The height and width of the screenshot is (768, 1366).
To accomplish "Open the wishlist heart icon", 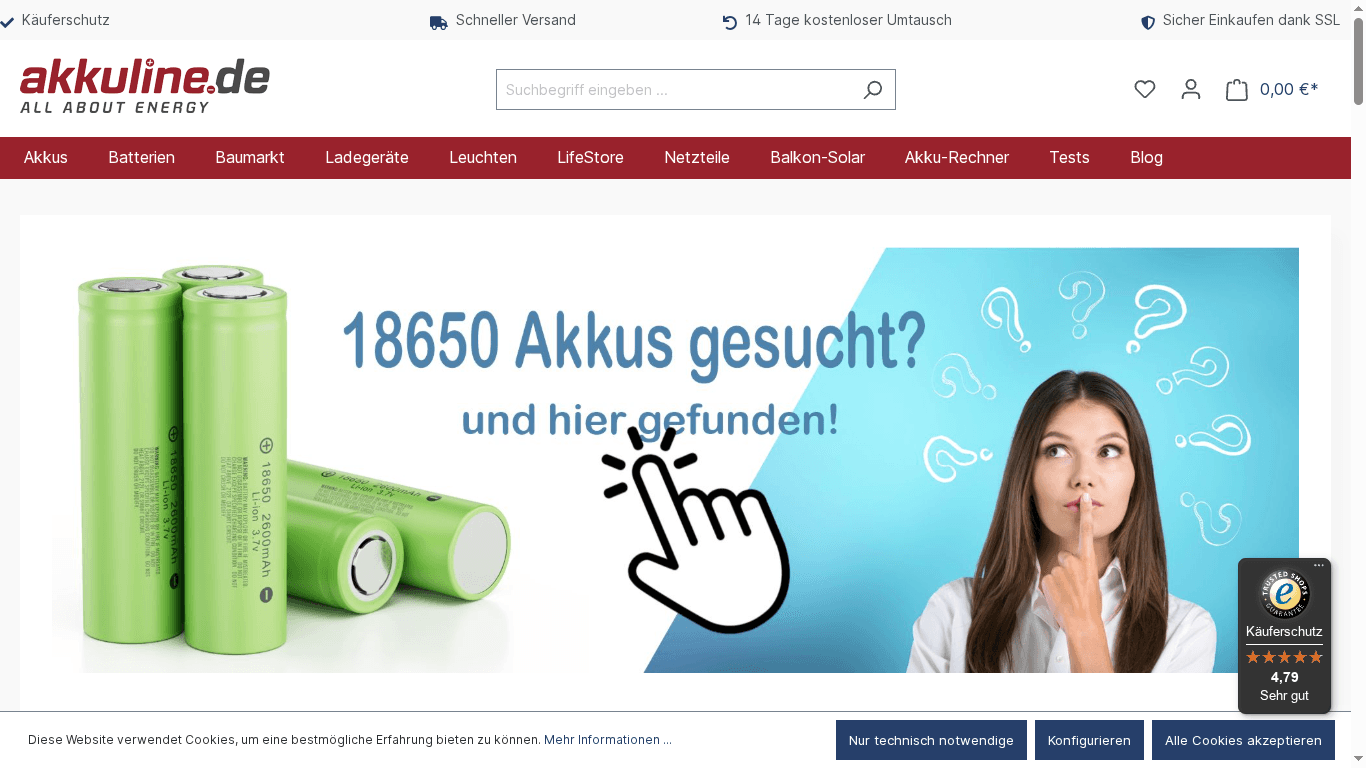I will 1144,89.
